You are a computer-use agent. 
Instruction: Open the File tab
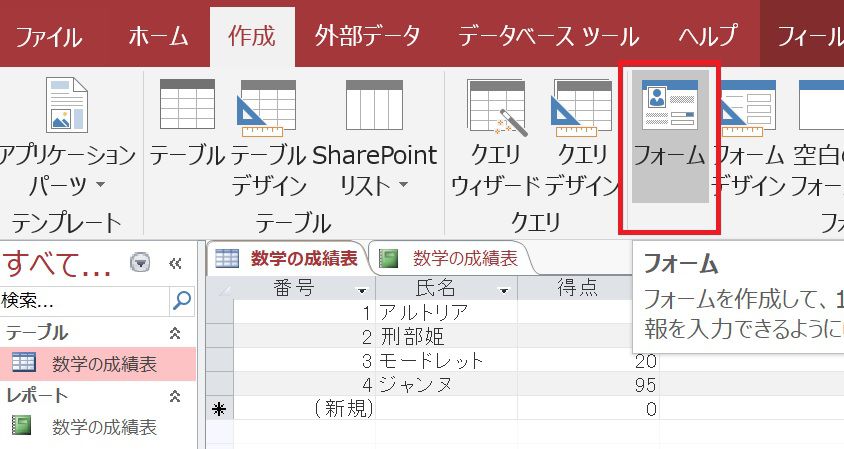49,37
